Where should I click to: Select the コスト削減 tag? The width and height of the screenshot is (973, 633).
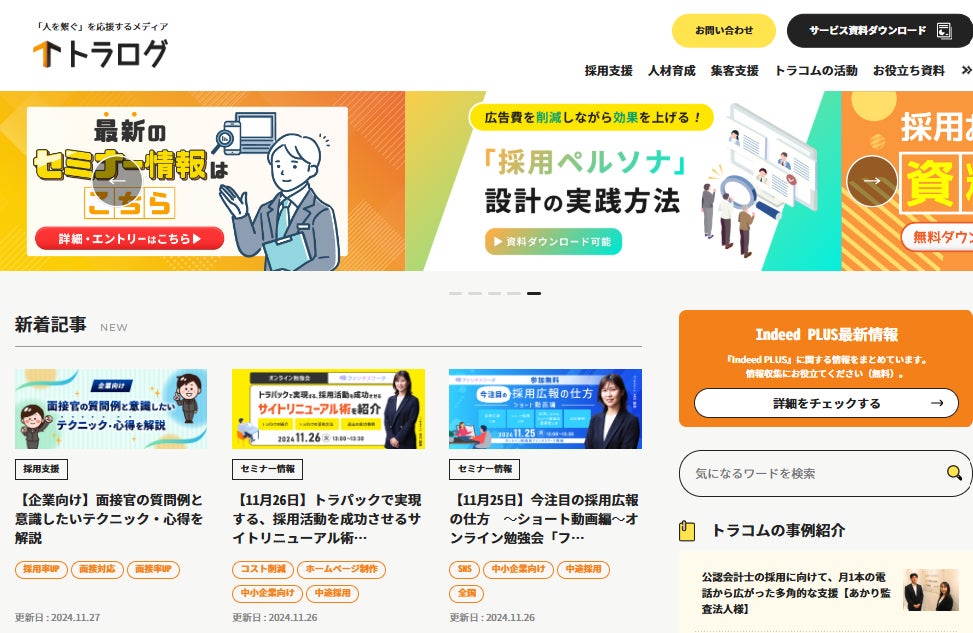point(263,569)
